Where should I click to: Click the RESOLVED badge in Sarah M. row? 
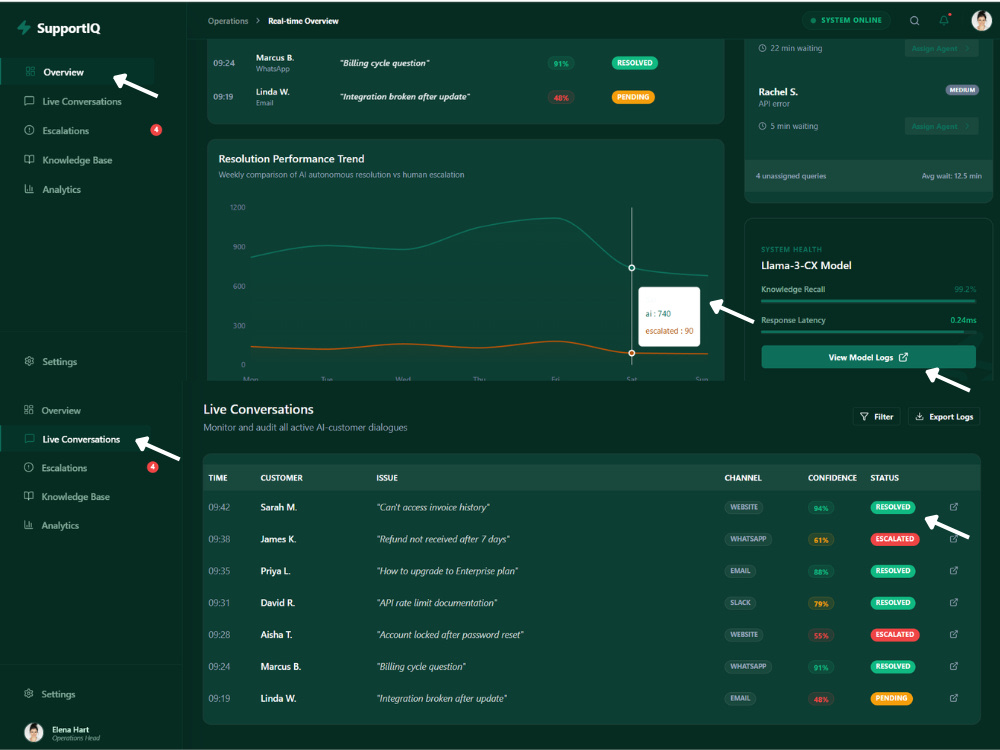[x=893, y=507]
